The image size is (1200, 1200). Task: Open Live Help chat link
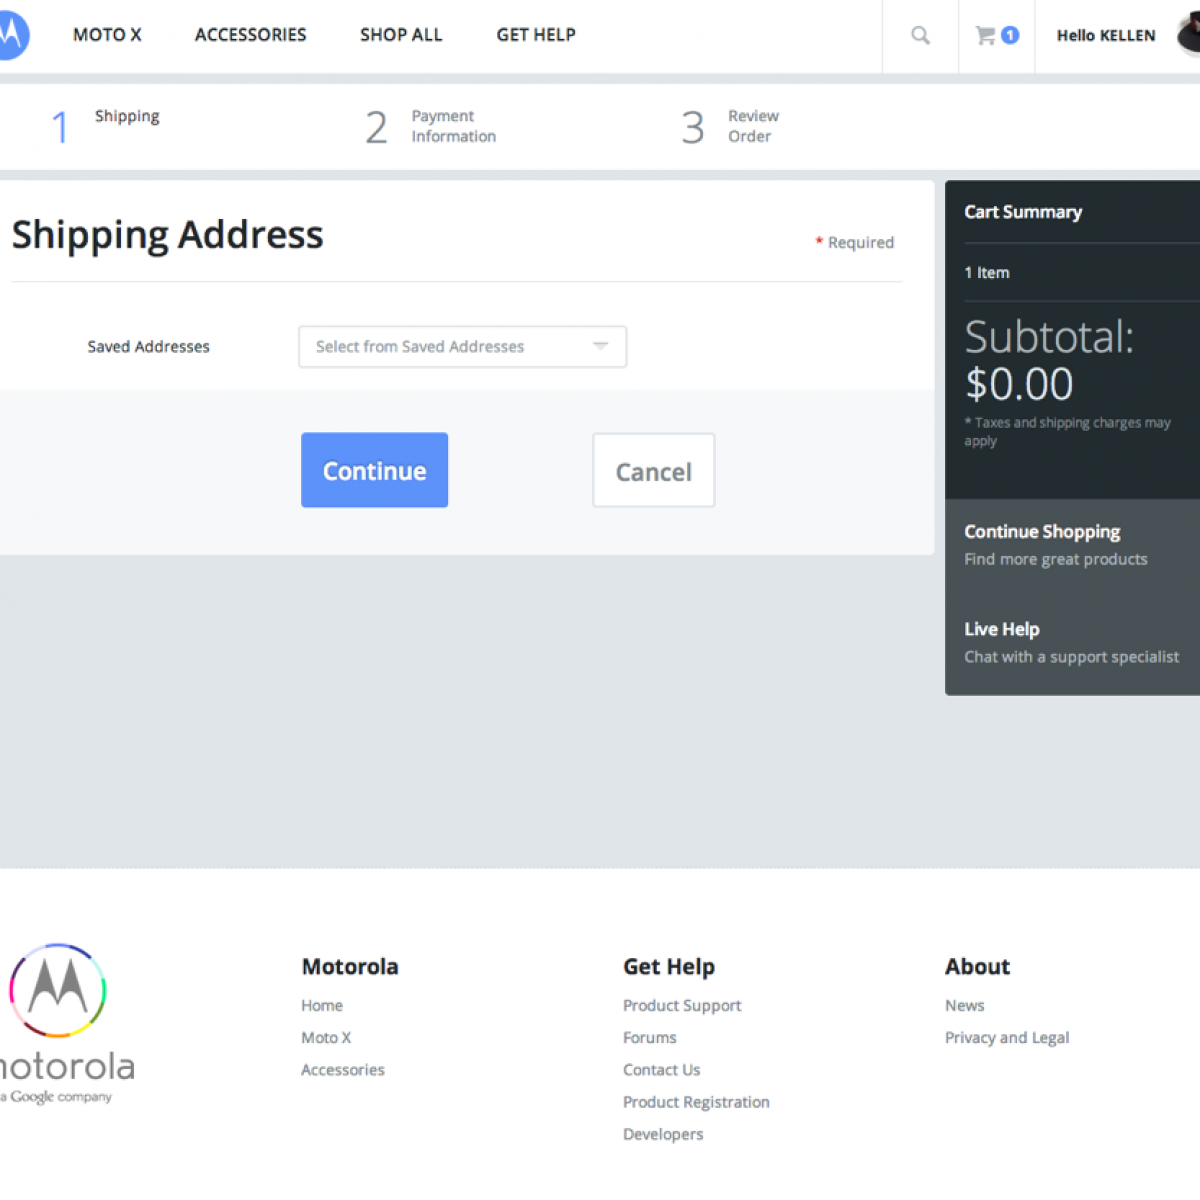tap(1002, 629)
